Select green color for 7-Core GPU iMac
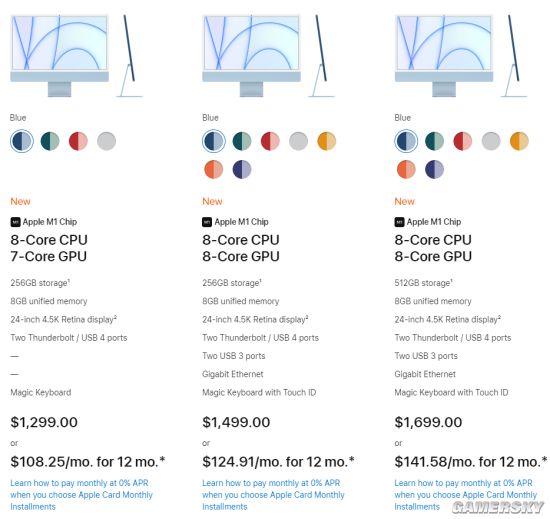Viewport: 550px width, 519px height. point(50,141)
